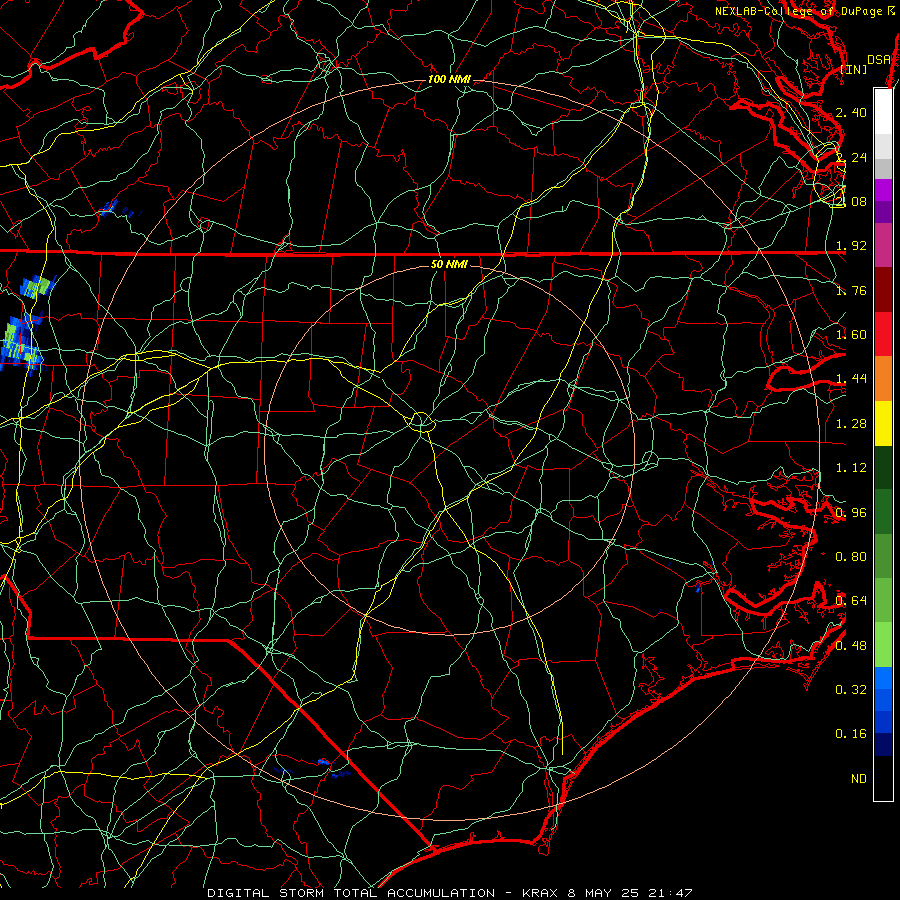Click the black ND legend swatch
Image resolution: width=900 pixels, height=900 pixels.
[x=883, y=778]
